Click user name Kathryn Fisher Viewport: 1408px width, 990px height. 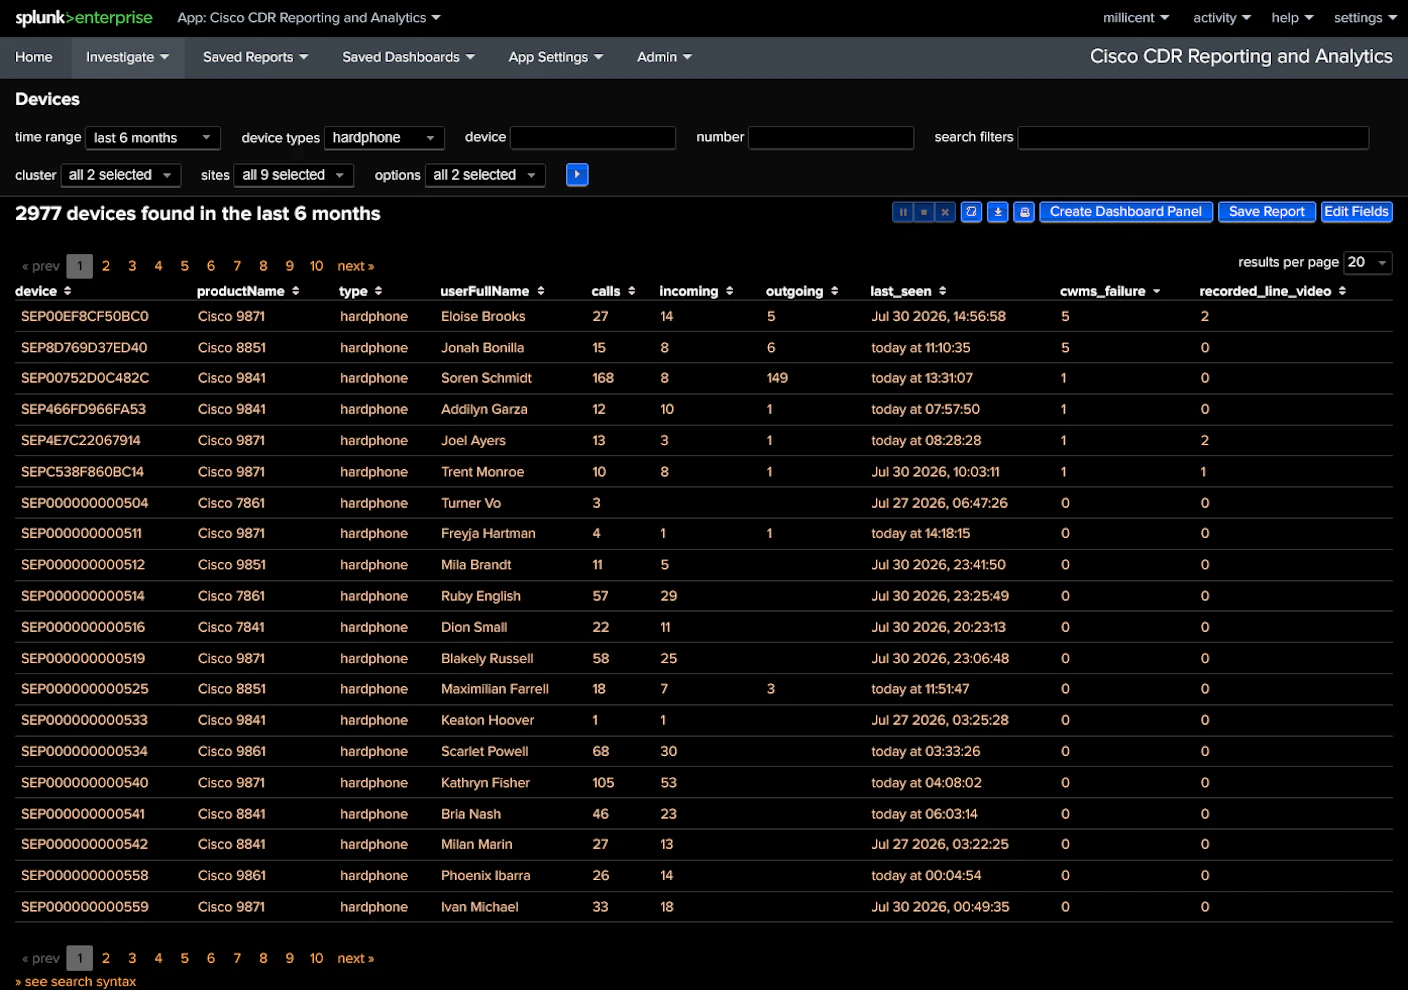coord(485,783)
